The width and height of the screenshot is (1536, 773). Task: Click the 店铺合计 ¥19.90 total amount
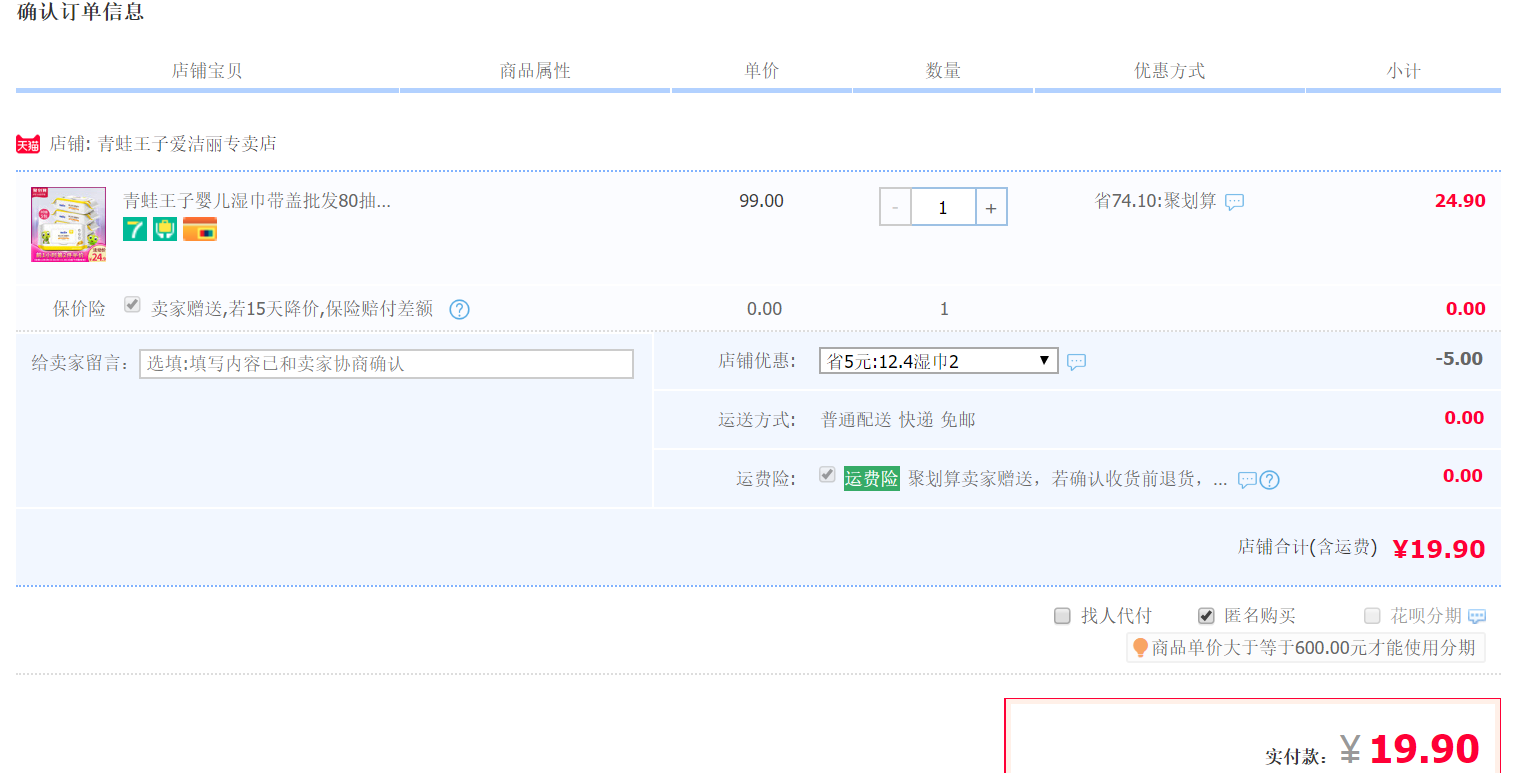[1438, 549]
